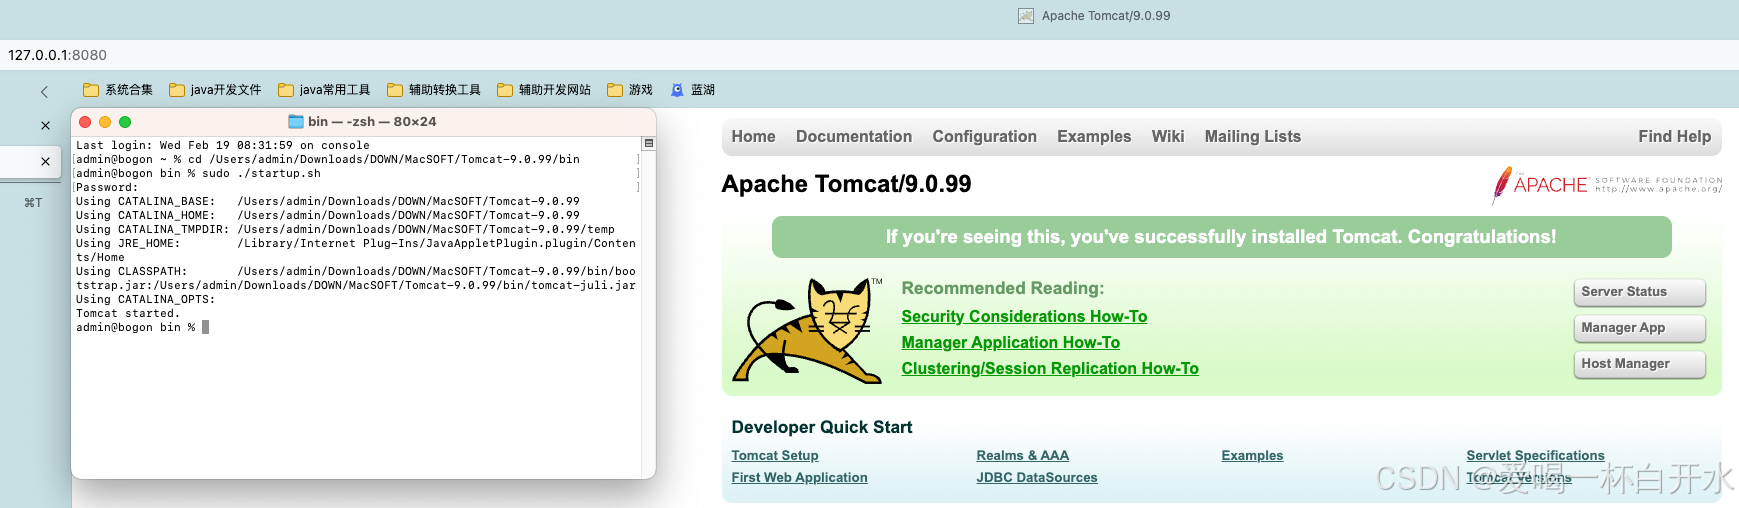This screenshot has height=508, width=1739.
Task: Open the First Web Application link
Action: 800,478
